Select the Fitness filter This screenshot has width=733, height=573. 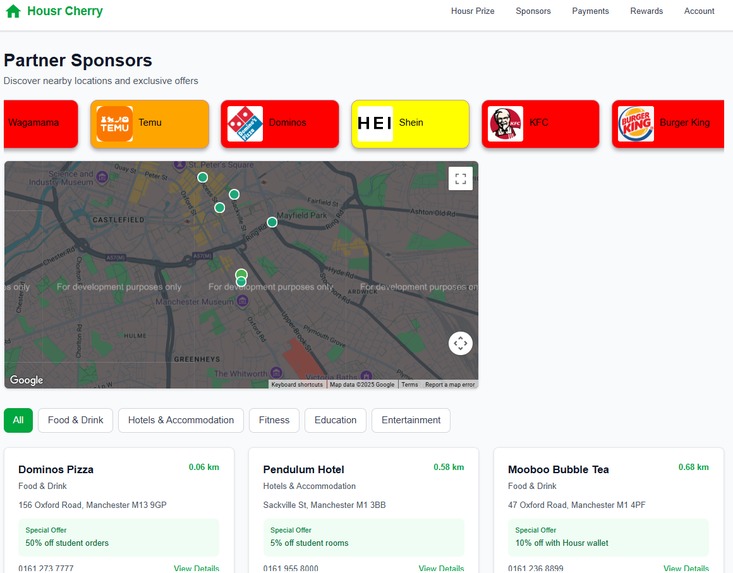274,420
